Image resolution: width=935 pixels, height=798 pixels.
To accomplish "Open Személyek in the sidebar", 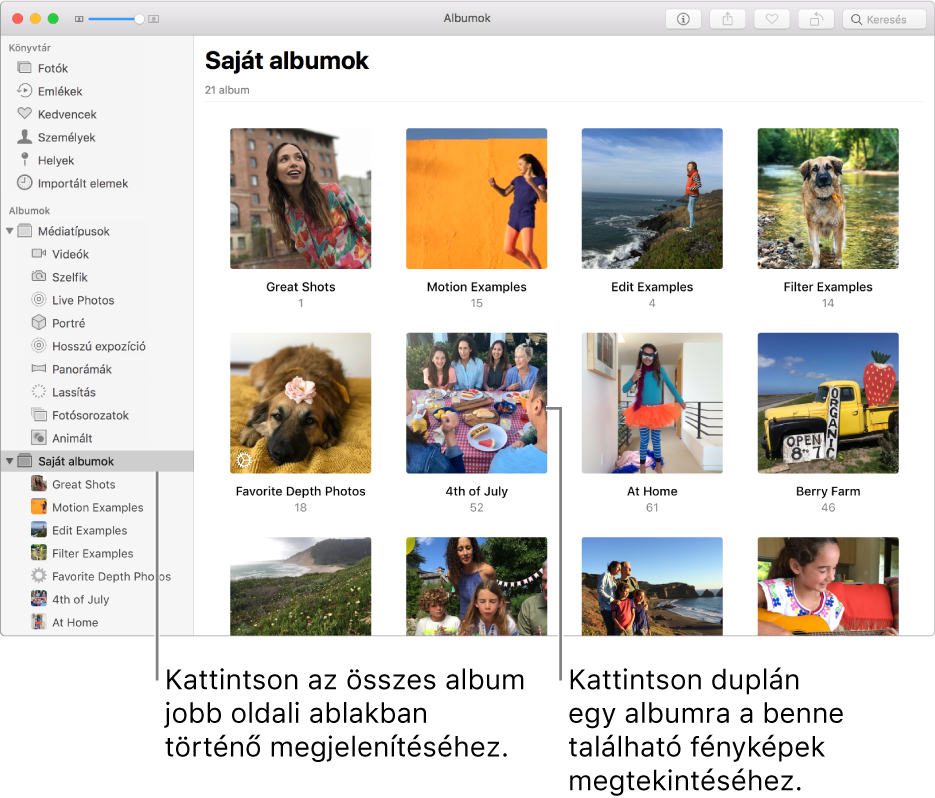I will point(66,137).
